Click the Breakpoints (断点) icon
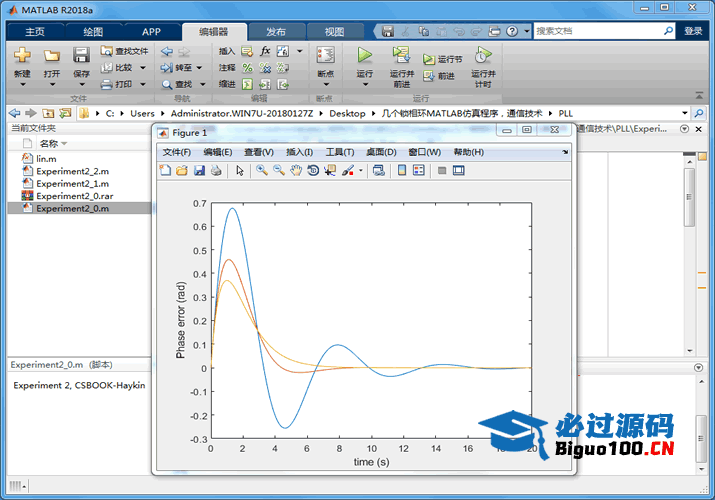Viewport: 715px width, 500px height. coord(326,55)
